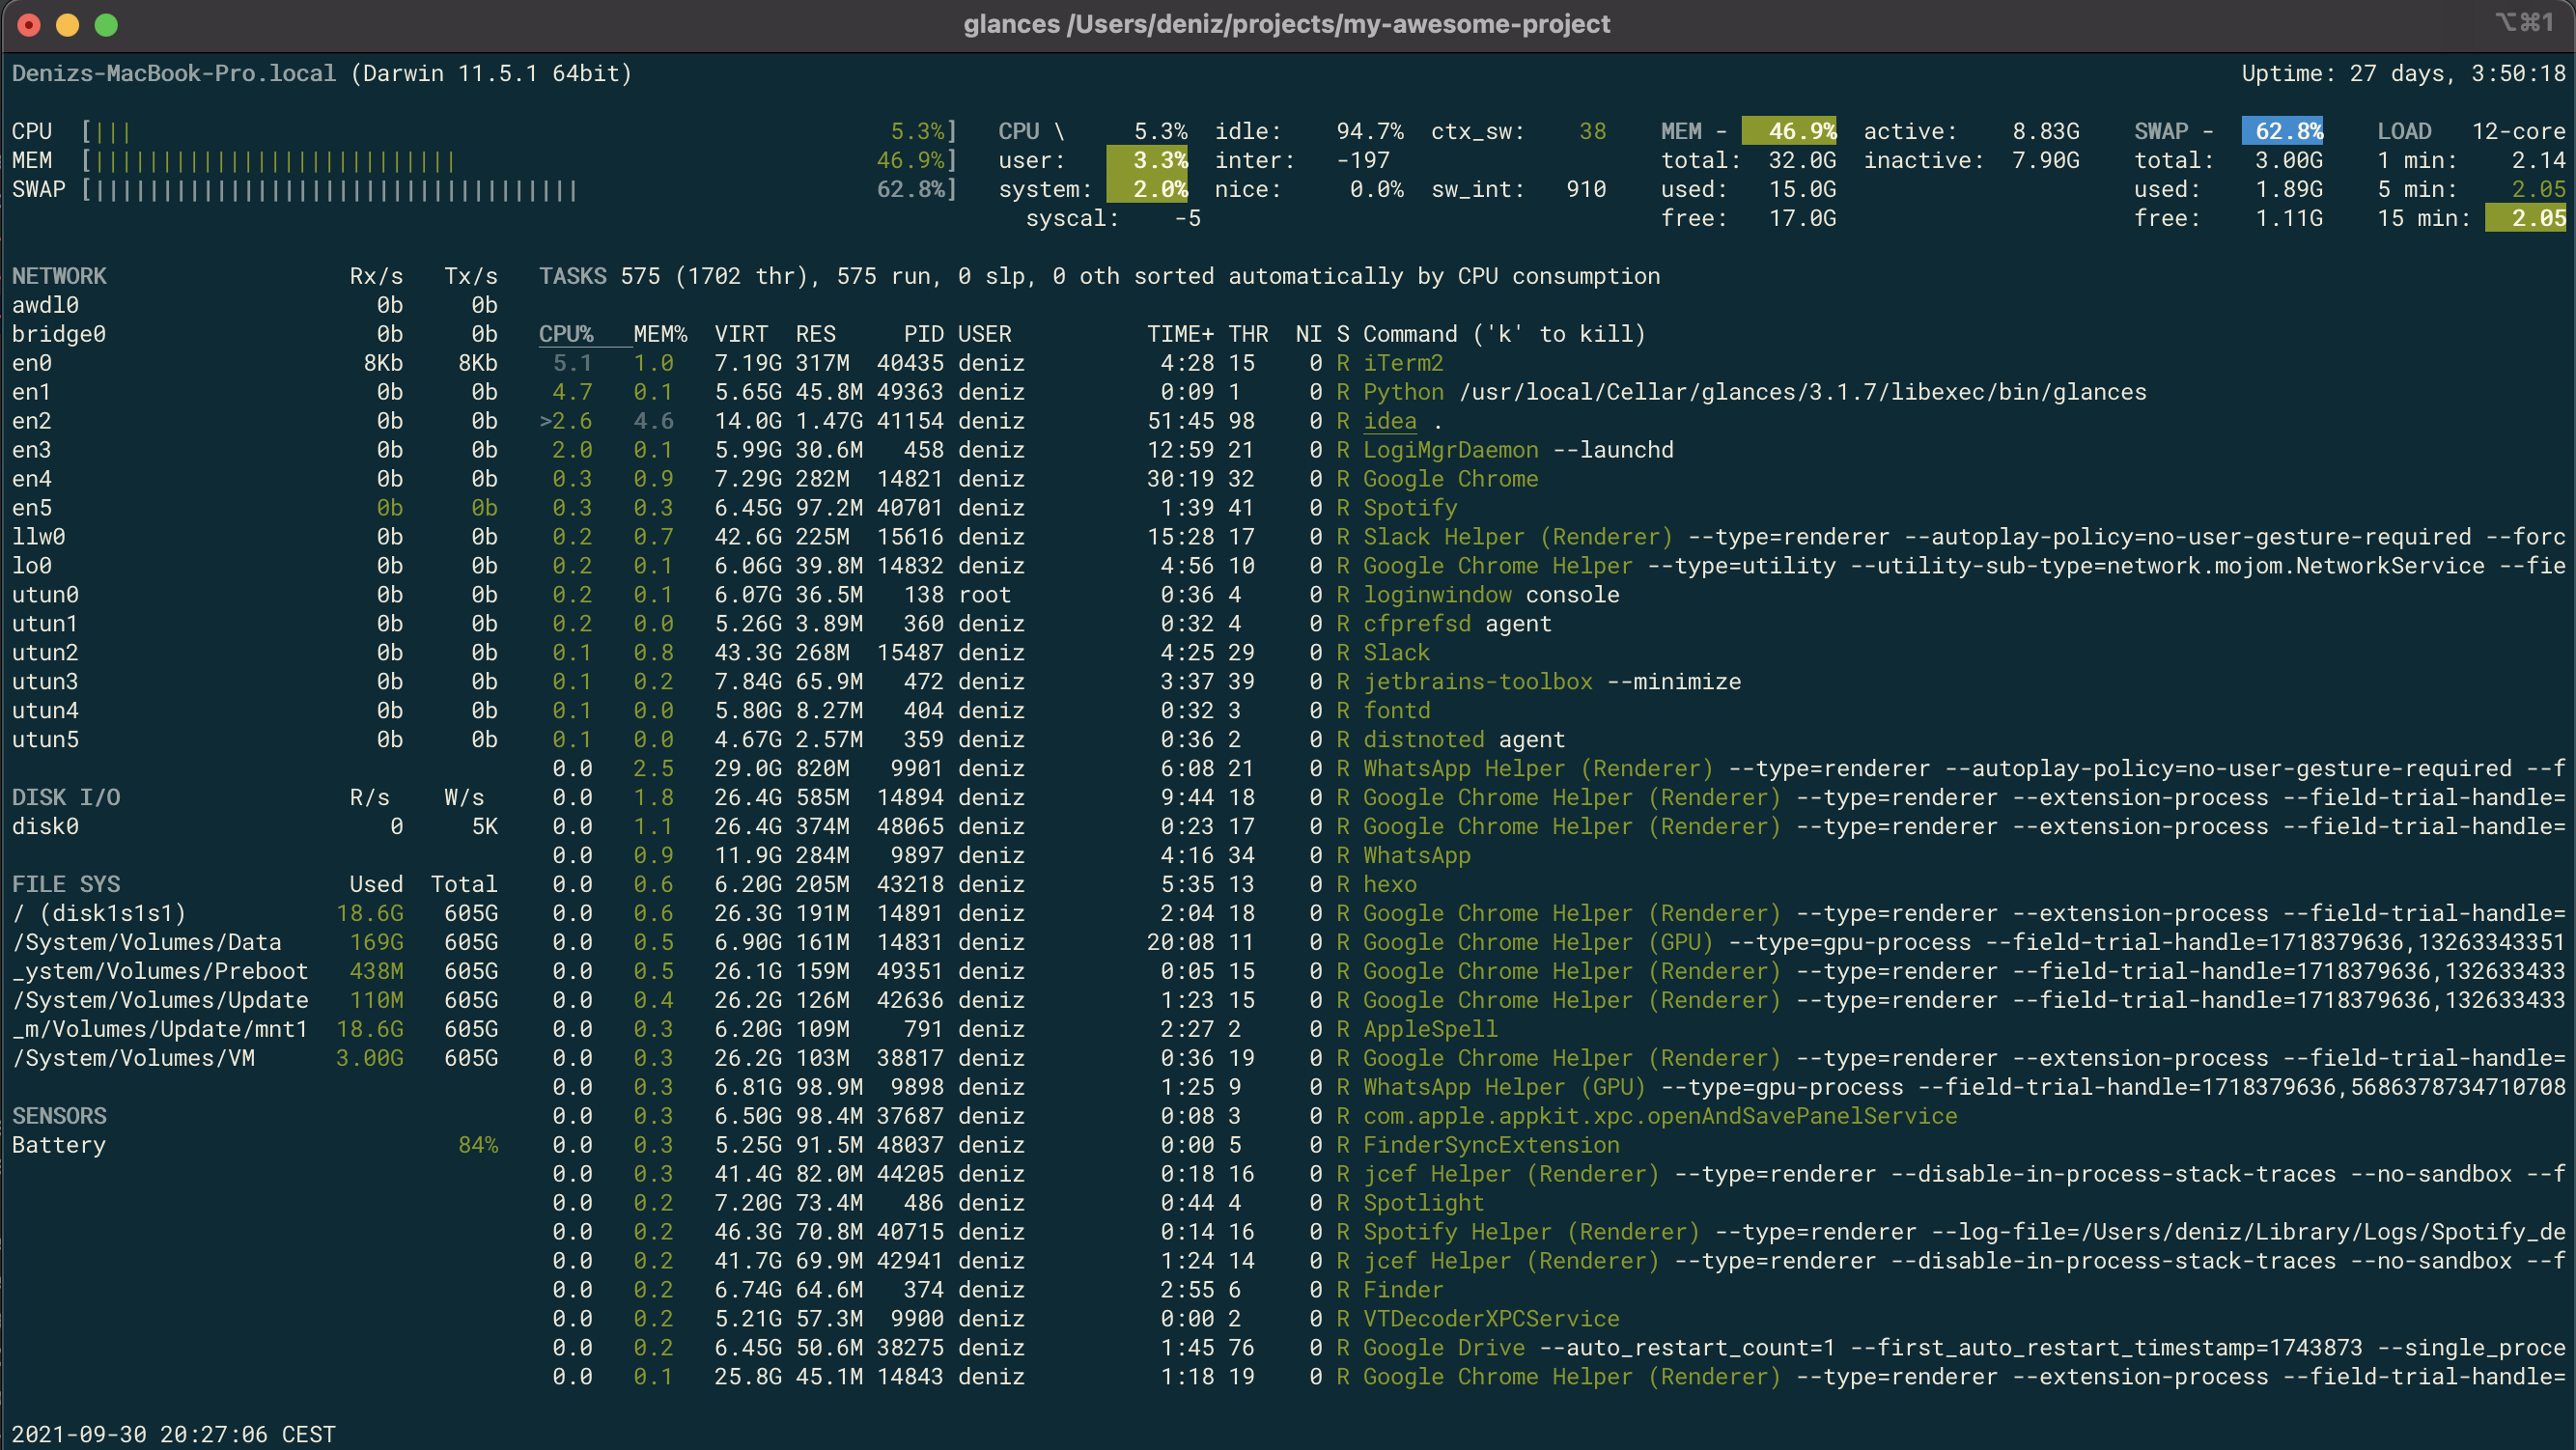Click the SENSORS section heading
2576x1450 pixels.
tap(59, 1116)
